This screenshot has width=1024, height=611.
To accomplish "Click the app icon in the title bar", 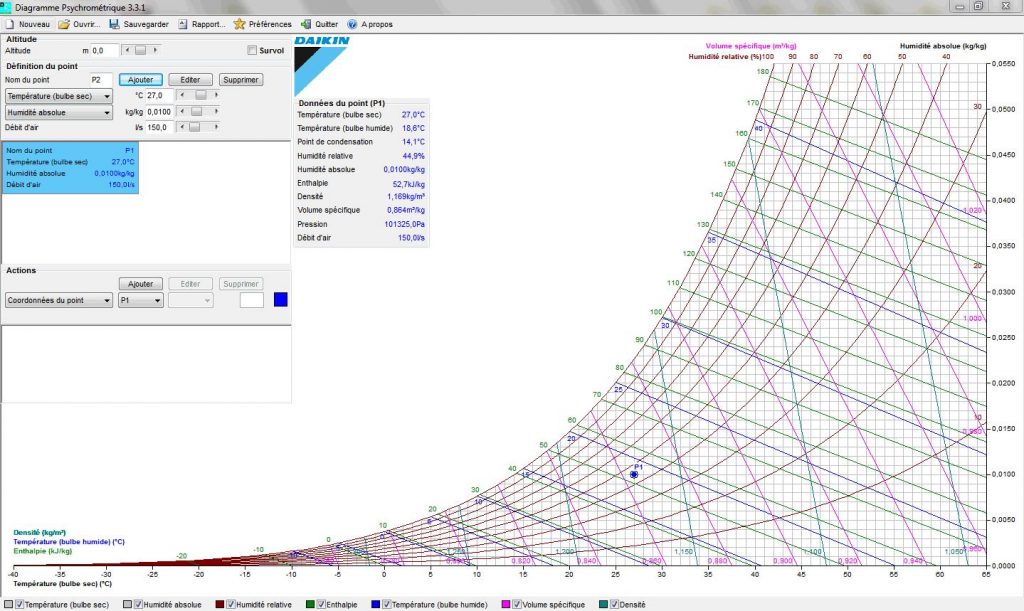I will [x=6, y=7].
